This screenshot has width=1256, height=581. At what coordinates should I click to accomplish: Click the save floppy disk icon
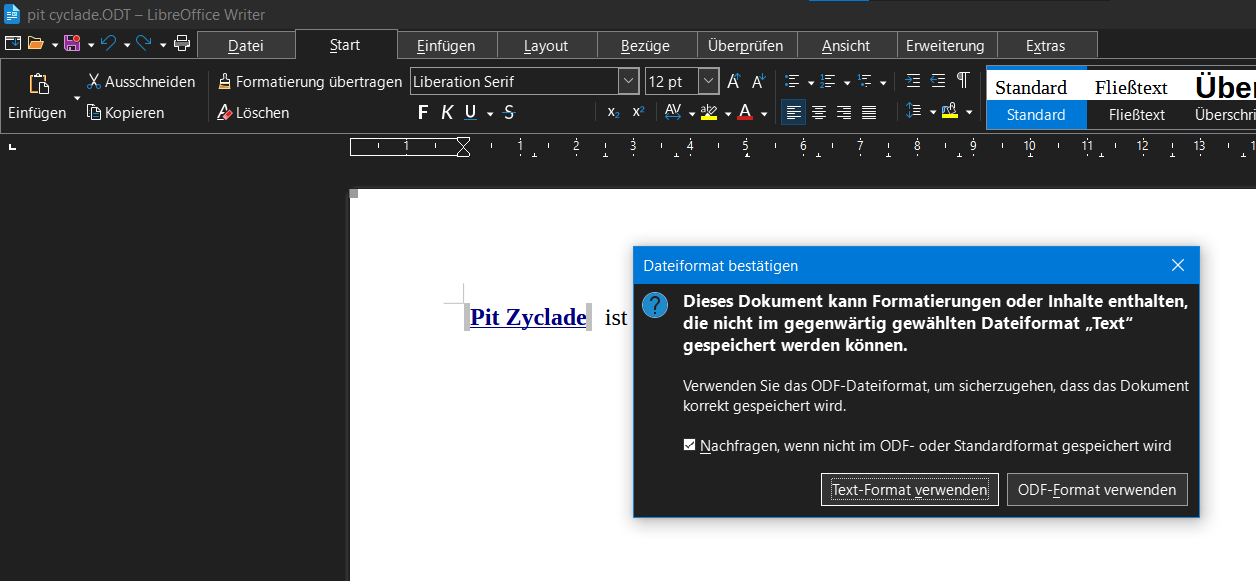[72, 43]
